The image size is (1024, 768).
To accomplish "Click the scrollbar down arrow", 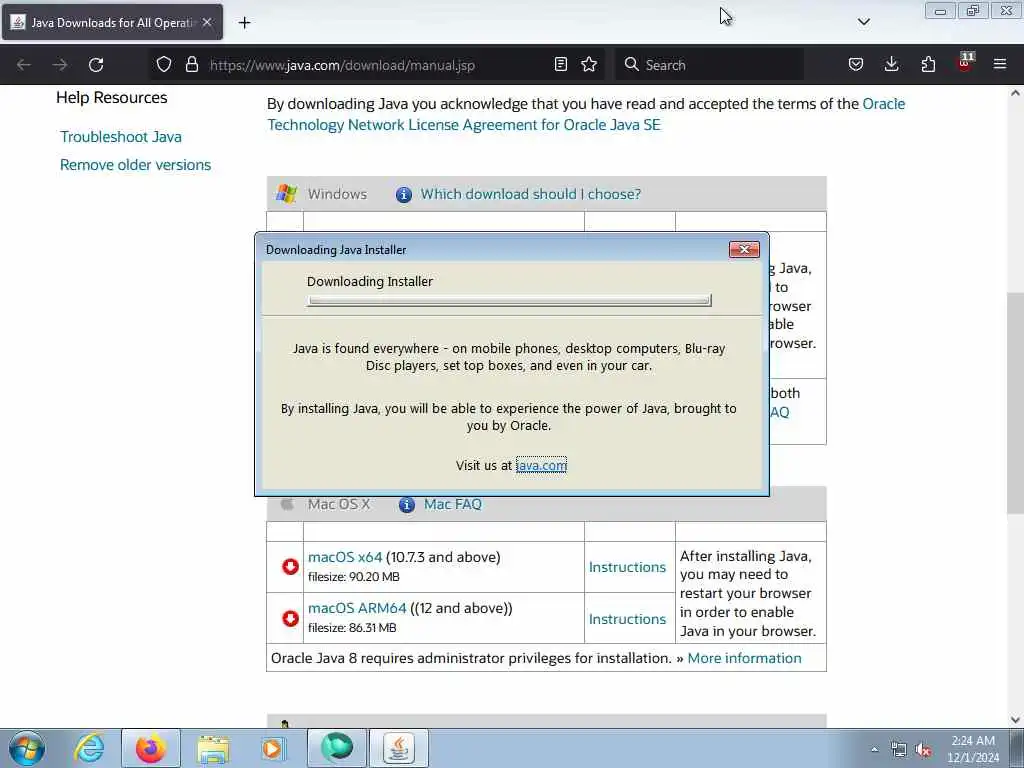I will pos(1015,720).
